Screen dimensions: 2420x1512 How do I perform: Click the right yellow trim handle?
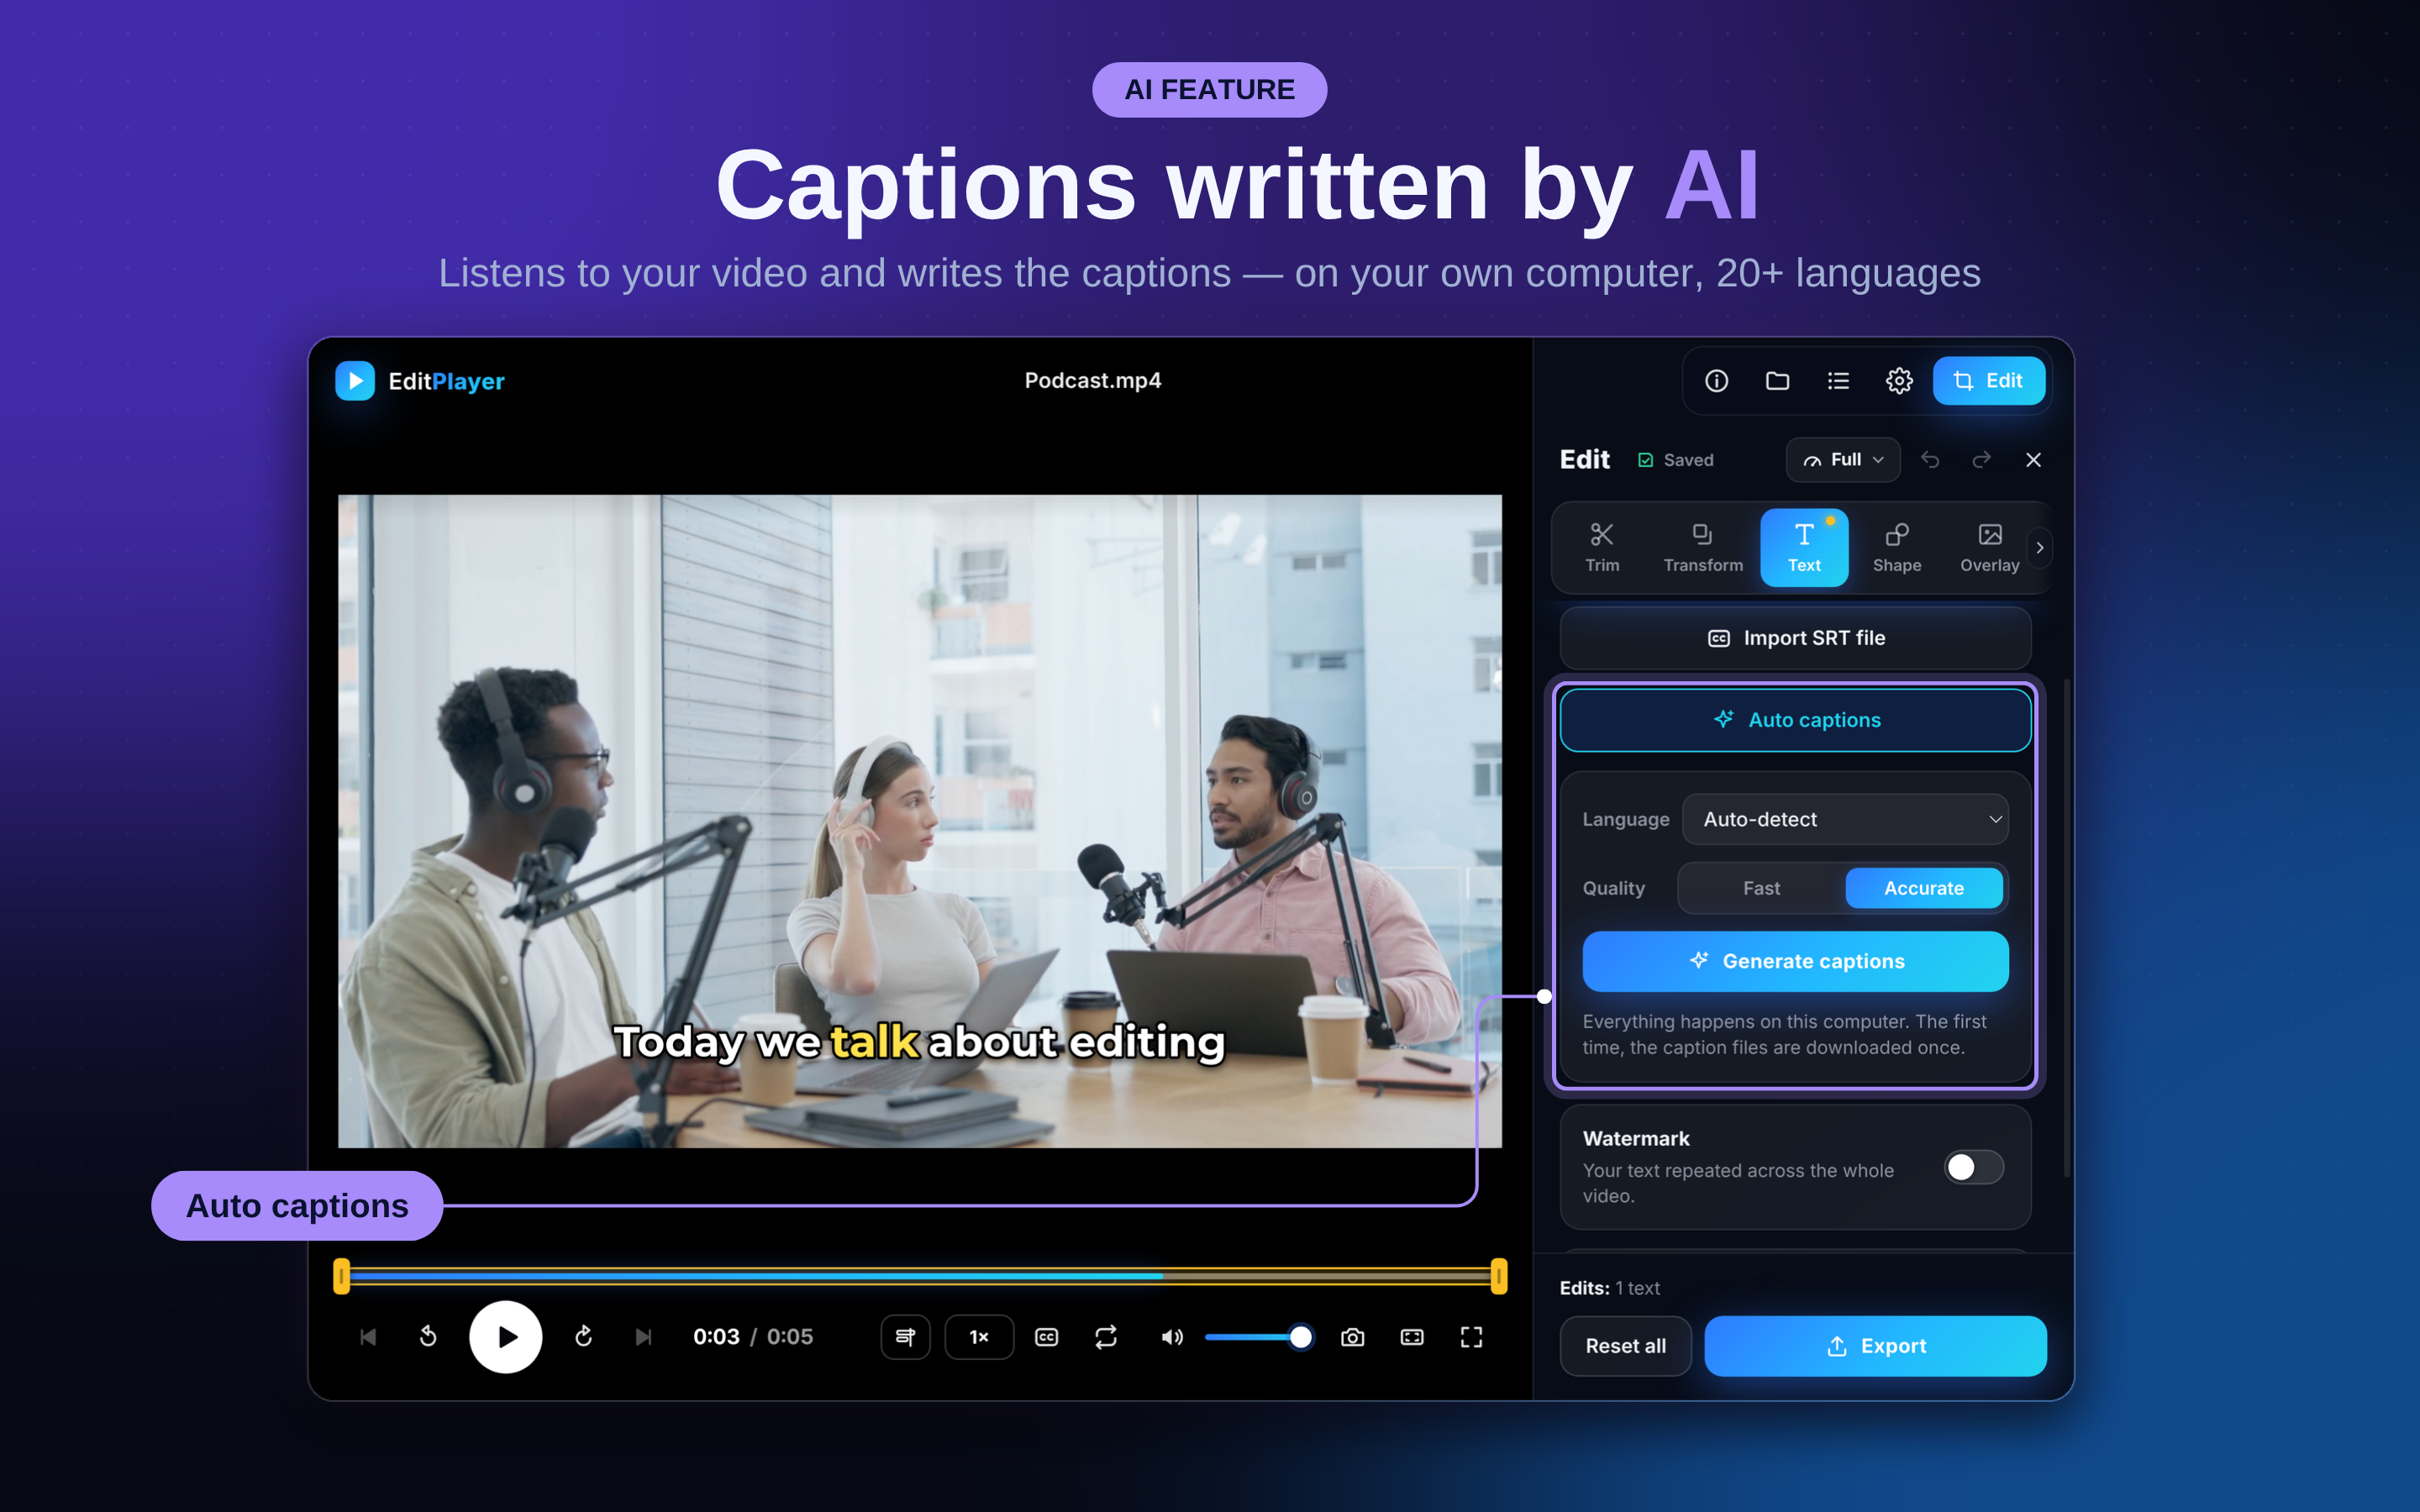pos(1499,1276)
